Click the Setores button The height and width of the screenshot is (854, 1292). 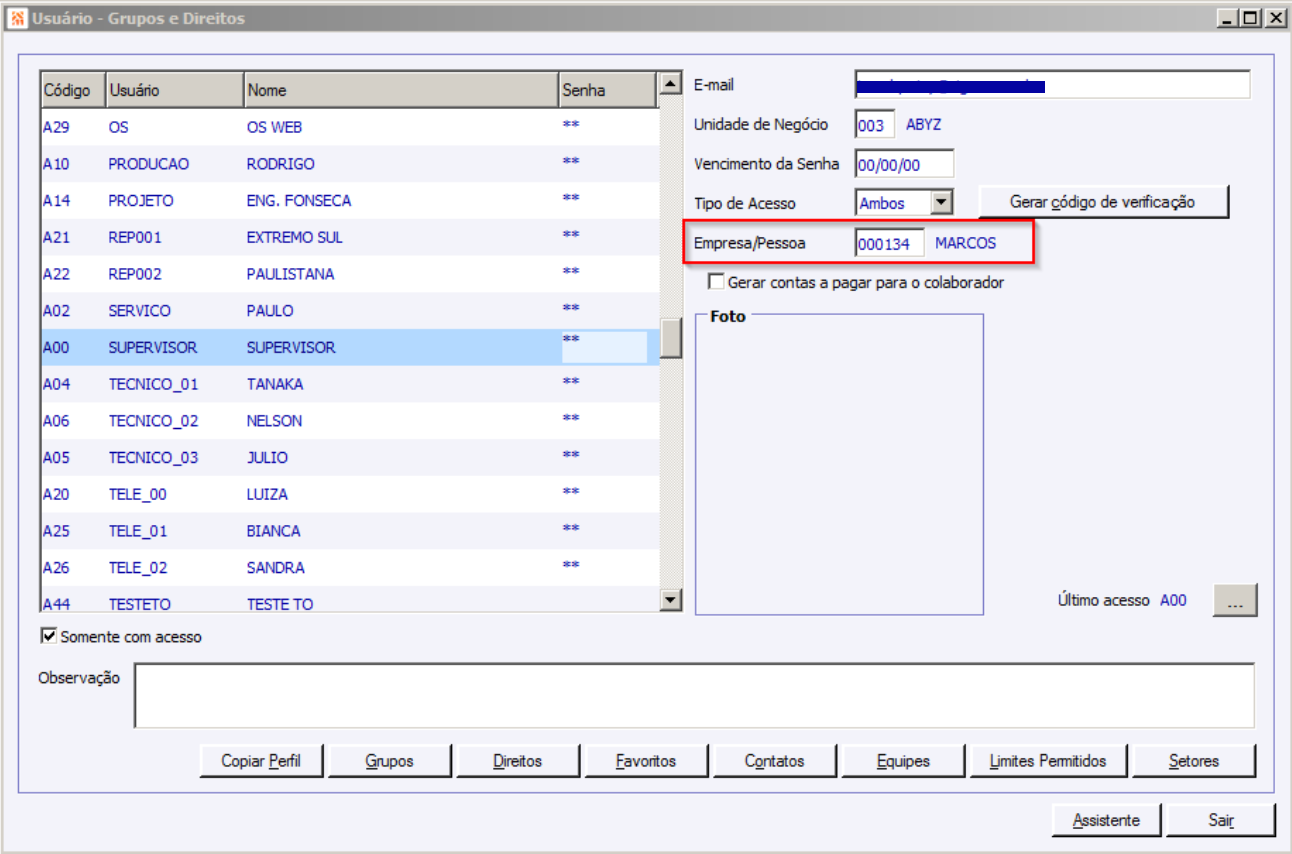pyautogui.click(x=1194, y=761)
